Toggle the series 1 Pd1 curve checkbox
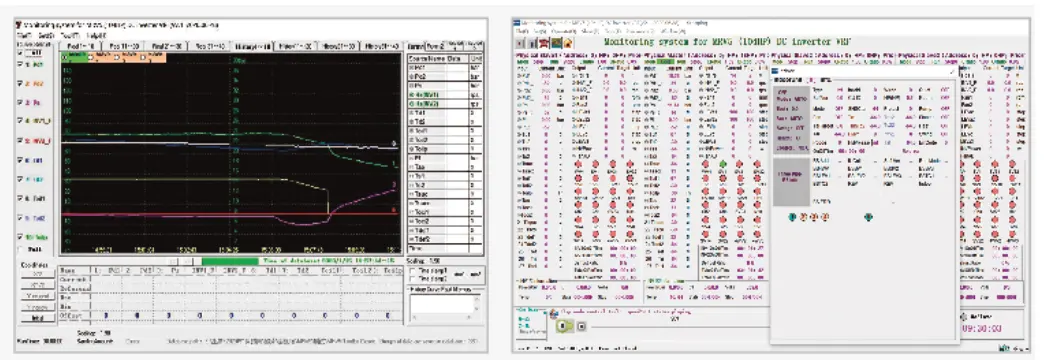This screenshot has height=360, width=1044. pyautogui.click(x=20, y=65)
